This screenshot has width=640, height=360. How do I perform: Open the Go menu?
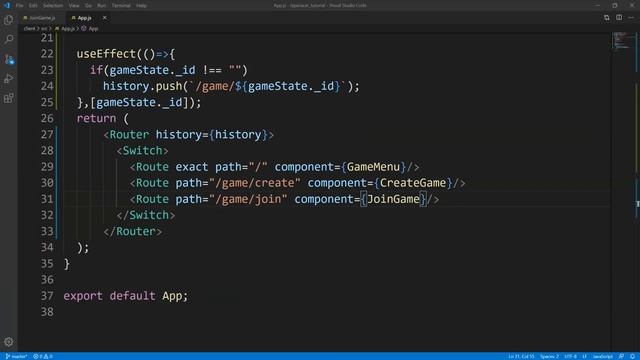coord(88,6)
